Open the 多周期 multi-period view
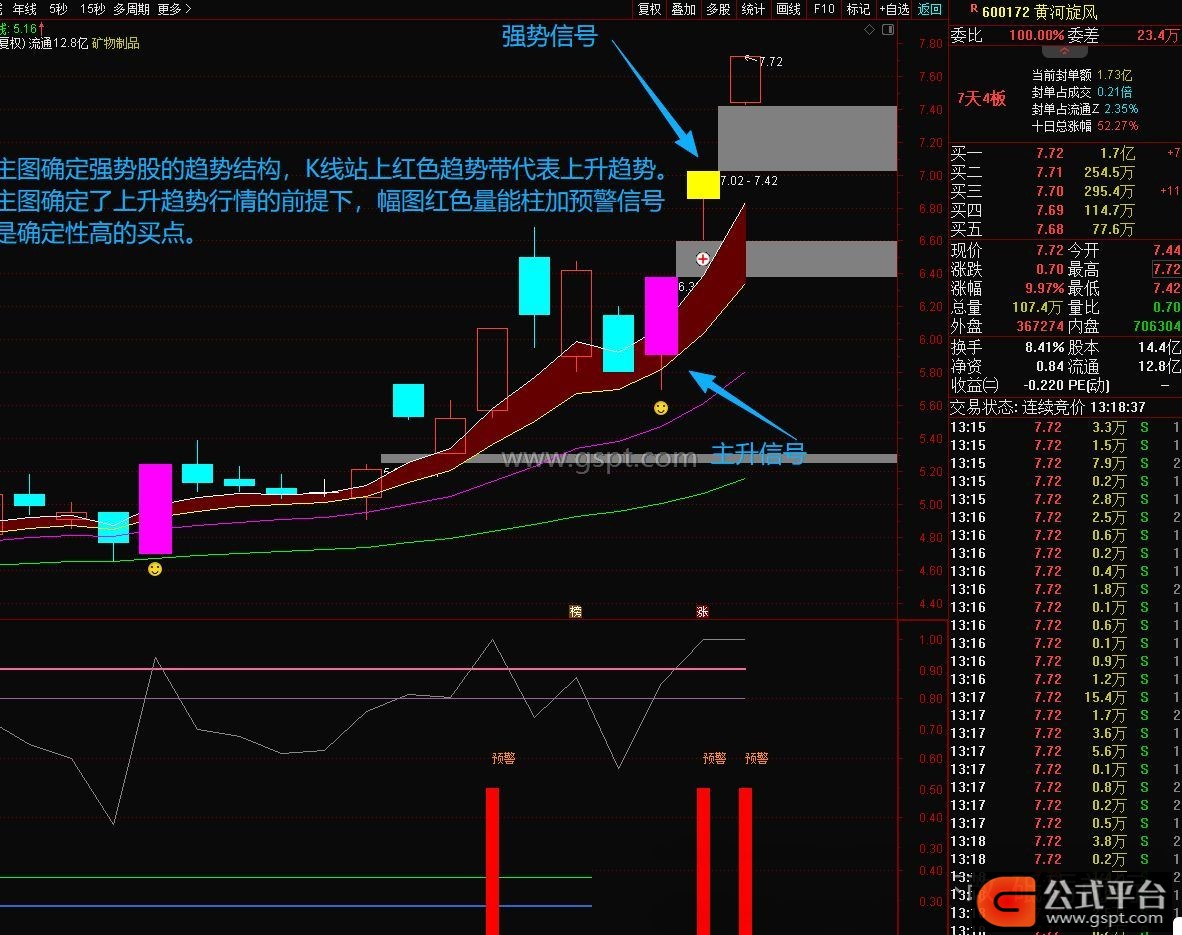 click(131, 9)
